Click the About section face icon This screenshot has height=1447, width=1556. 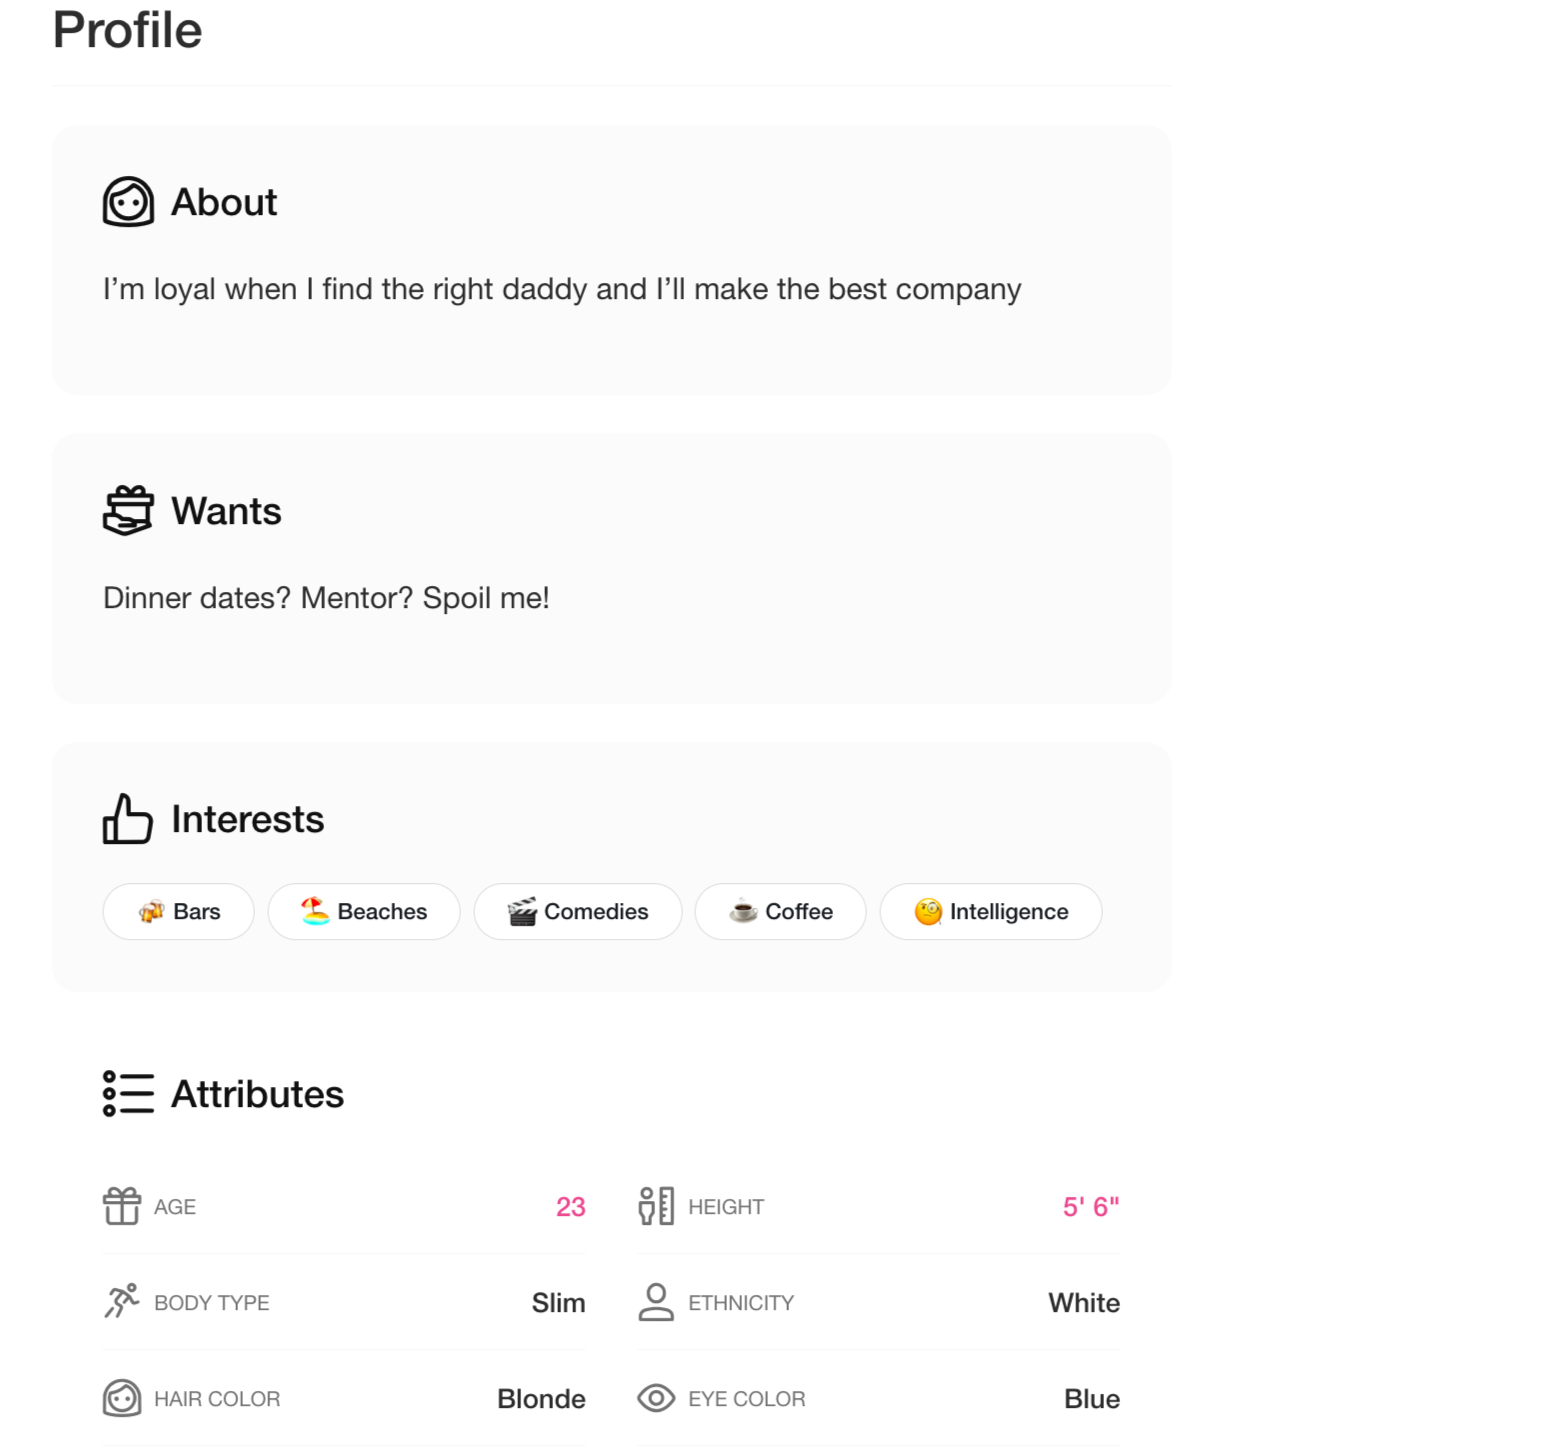point(127,201)
